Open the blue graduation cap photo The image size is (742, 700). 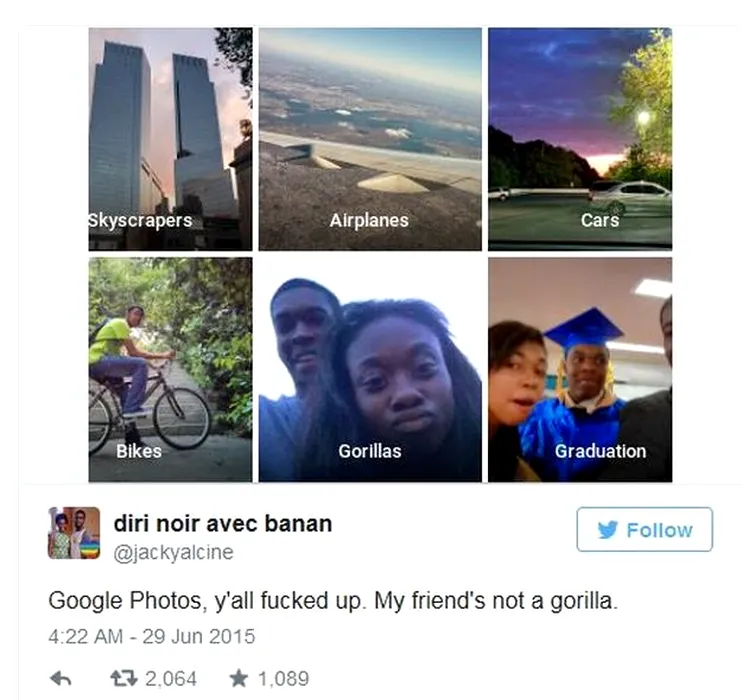[580, 370]
